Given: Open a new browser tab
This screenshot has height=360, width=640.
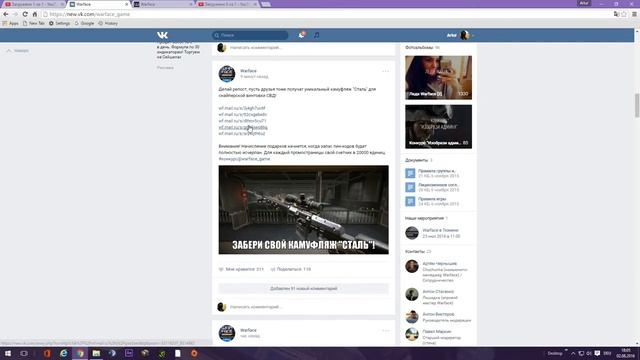Looking at the screenshot, I should 266,4.
